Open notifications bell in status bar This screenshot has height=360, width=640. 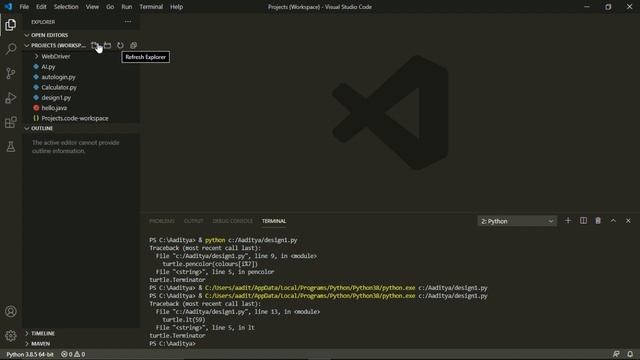coord(630,354)
